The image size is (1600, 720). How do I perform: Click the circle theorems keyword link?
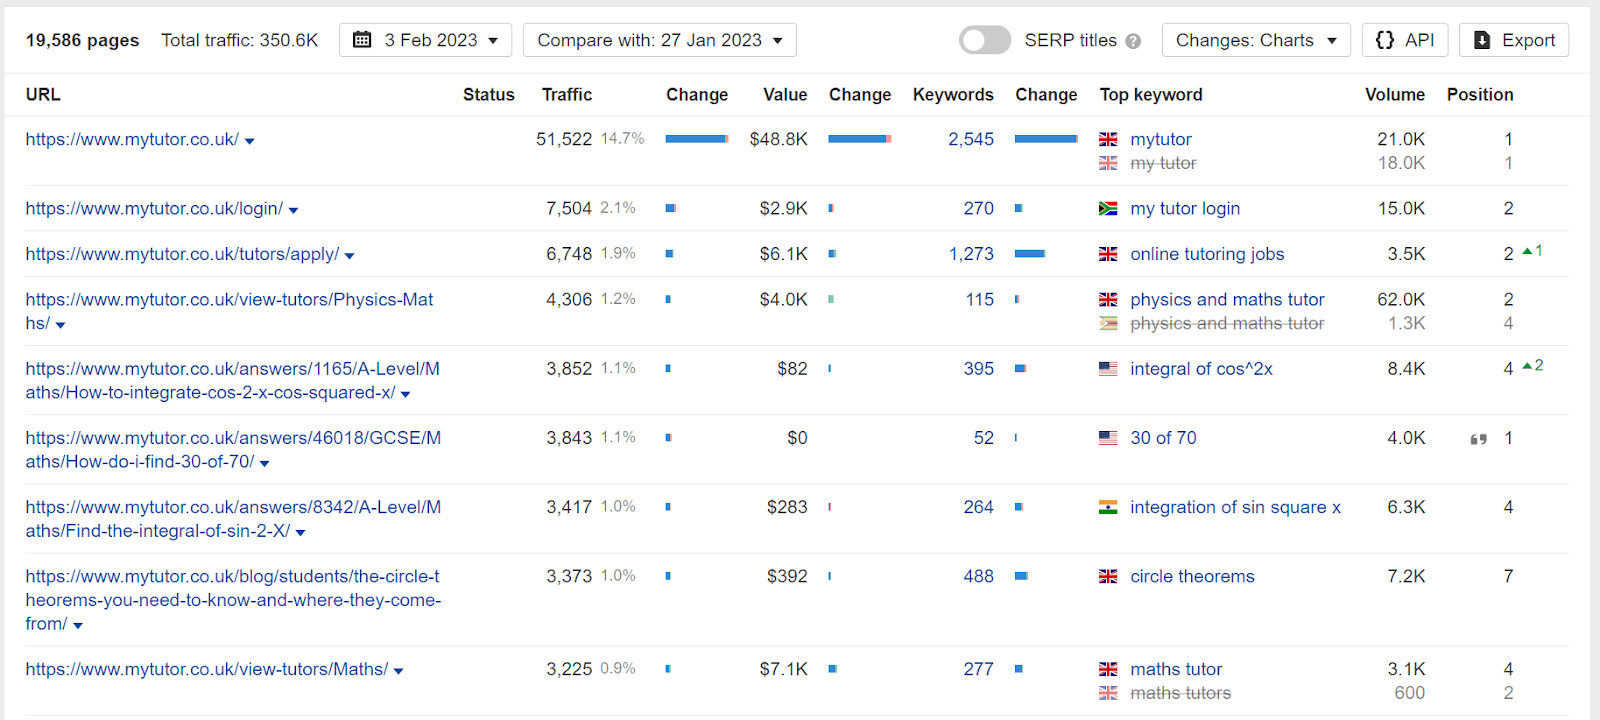[x=1192, y=576]
